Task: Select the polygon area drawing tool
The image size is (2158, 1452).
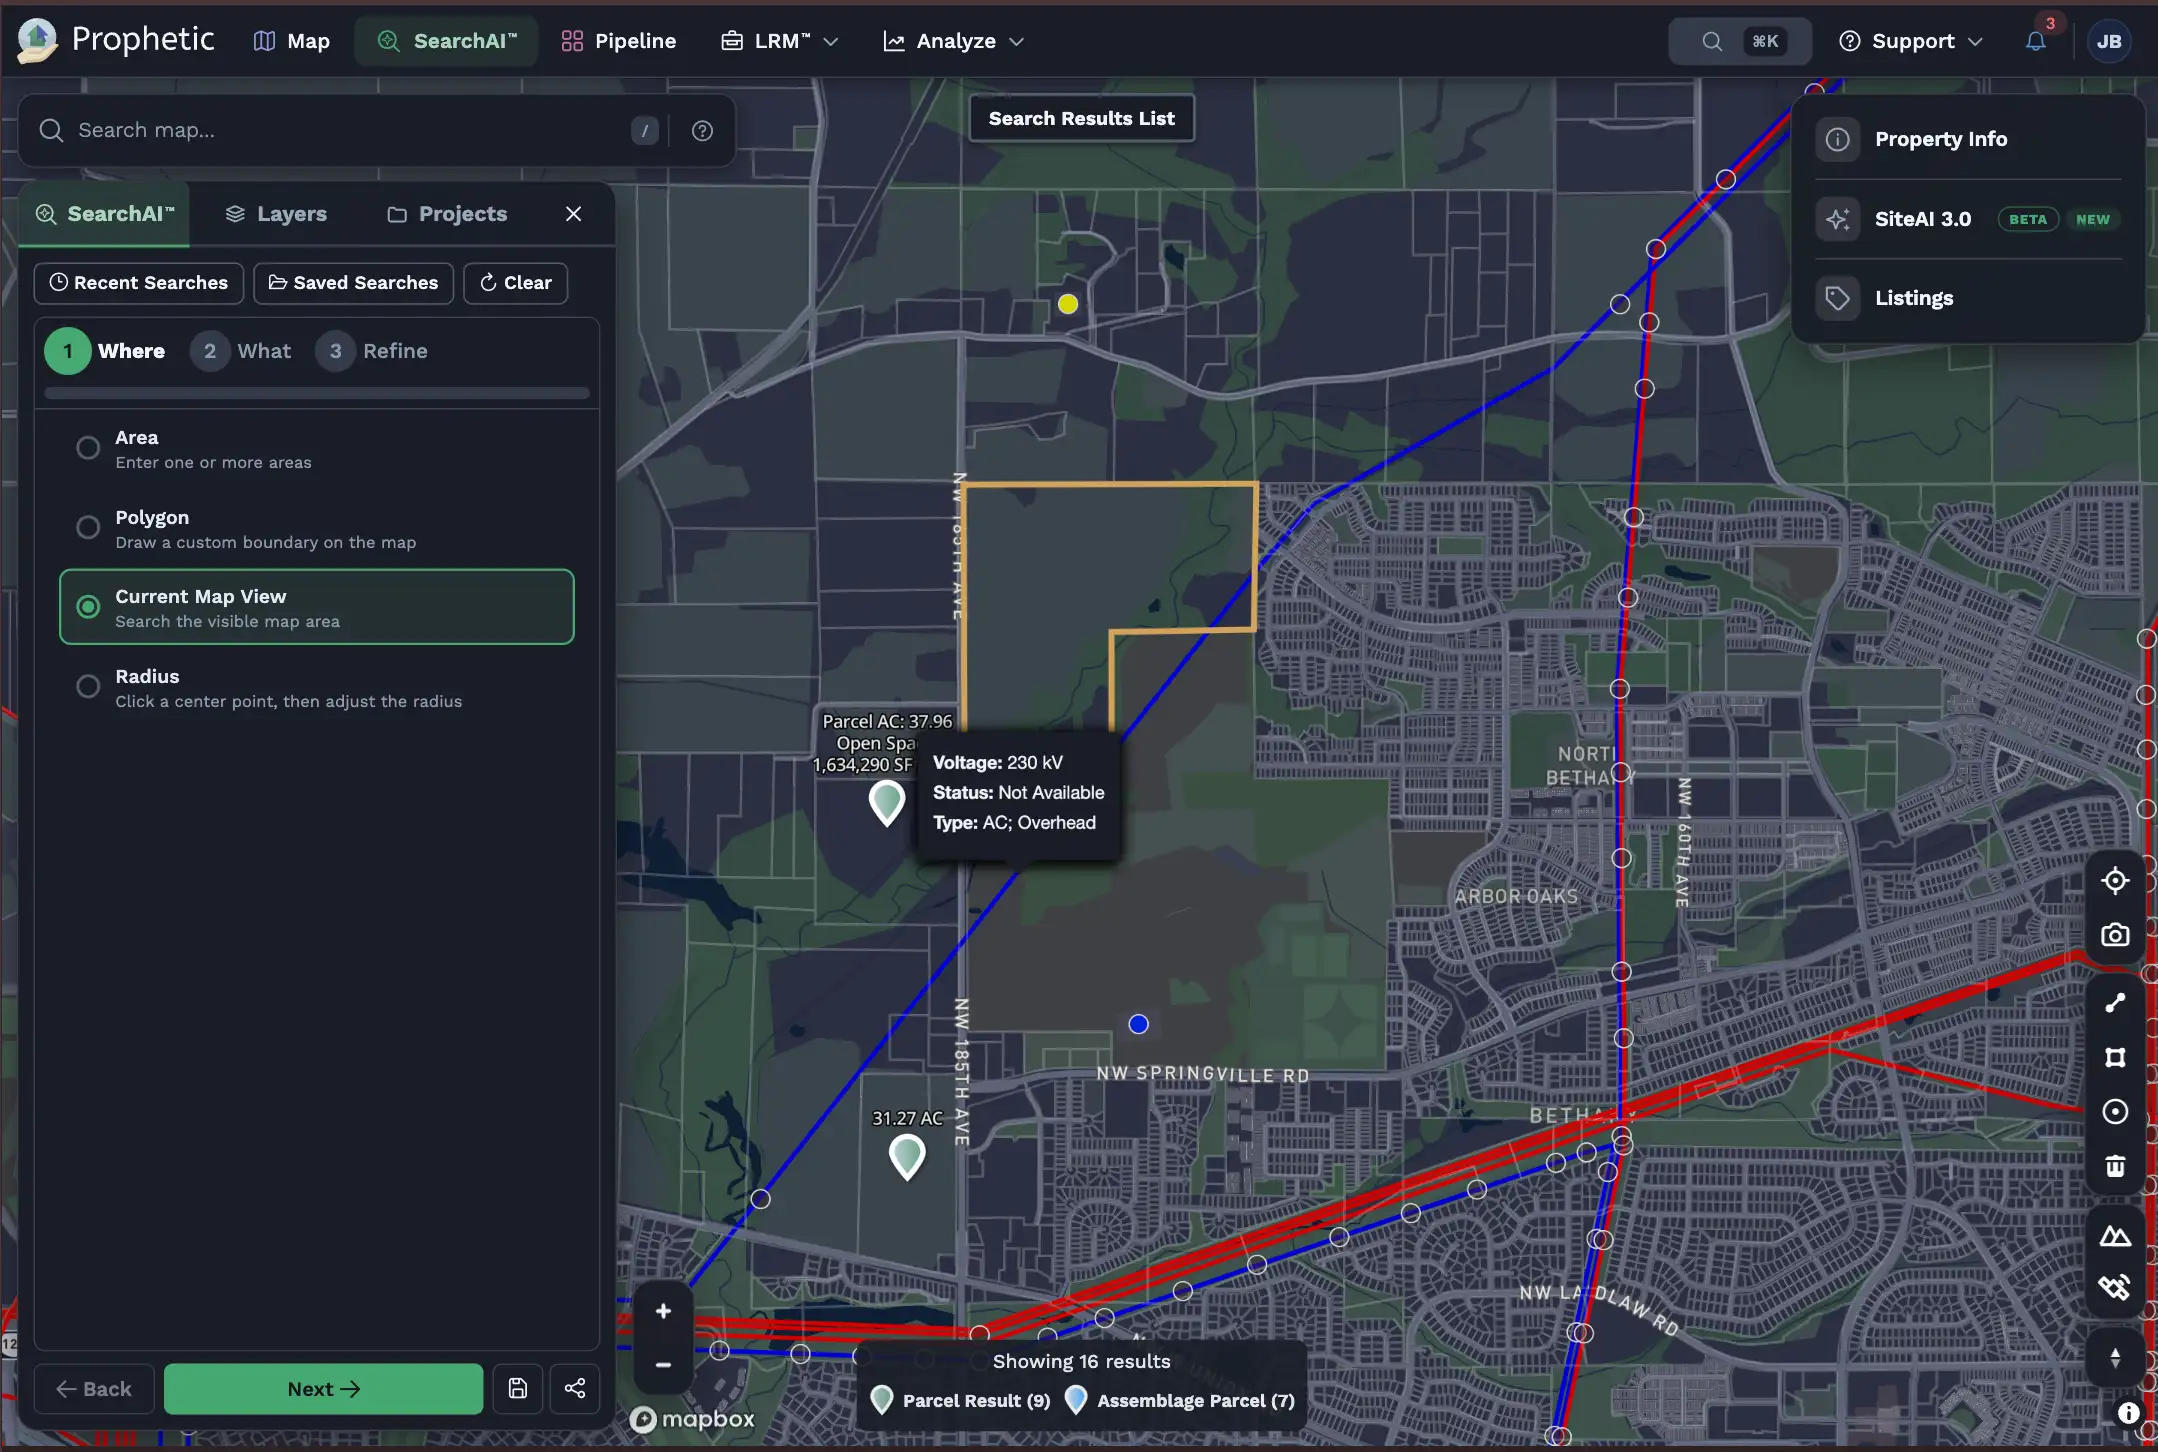Action: [2115, 1057]
